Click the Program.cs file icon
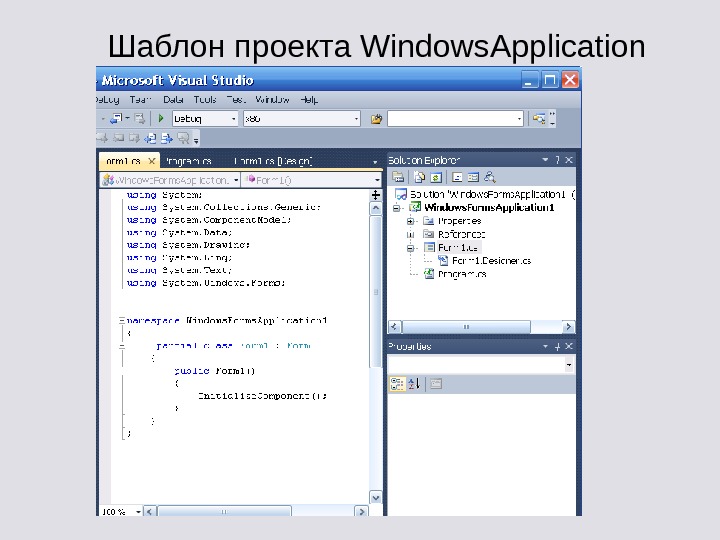The width and height of the screenshot is (720, 540). (x=429, y=274)
